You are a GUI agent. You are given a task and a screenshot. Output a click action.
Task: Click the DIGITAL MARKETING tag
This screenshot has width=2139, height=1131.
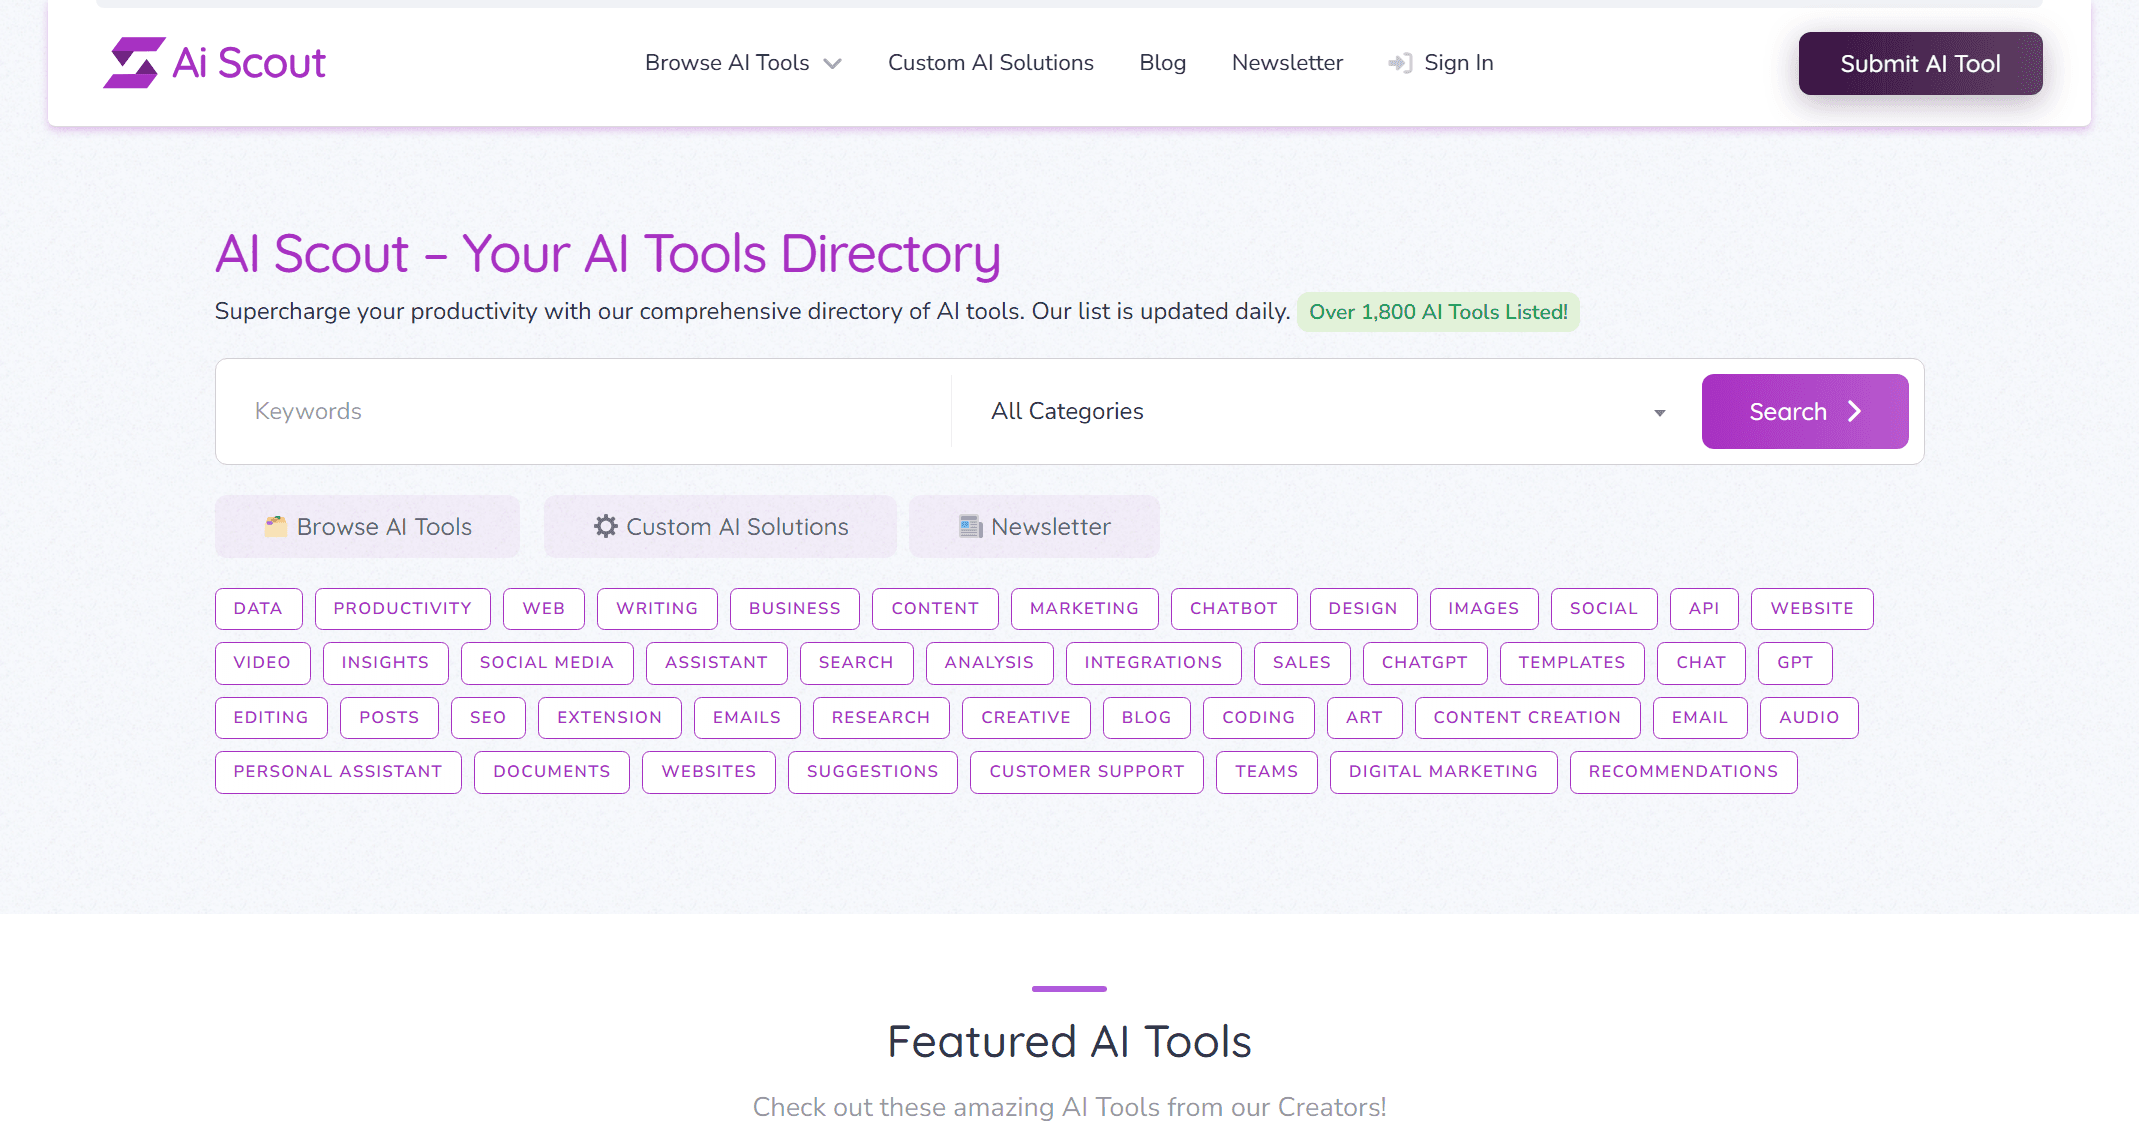(1442, 771)
